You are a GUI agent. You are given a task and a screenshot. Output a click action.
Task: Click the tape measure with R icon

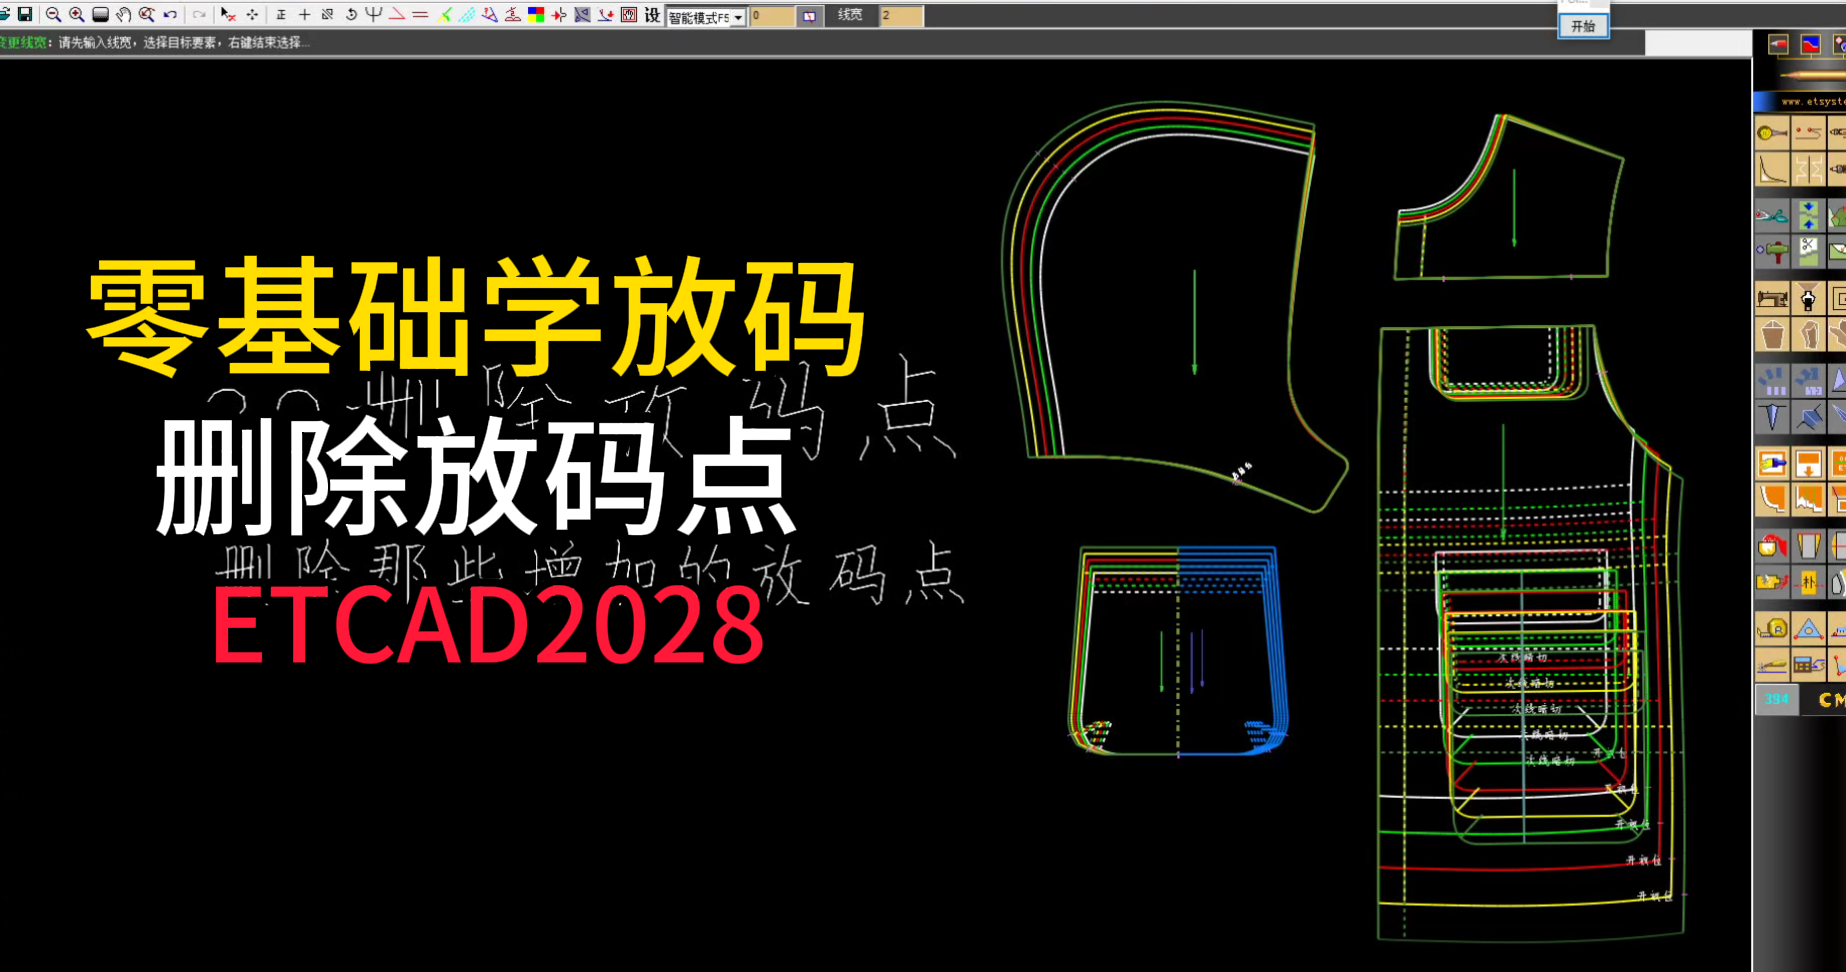[1772, 629]
